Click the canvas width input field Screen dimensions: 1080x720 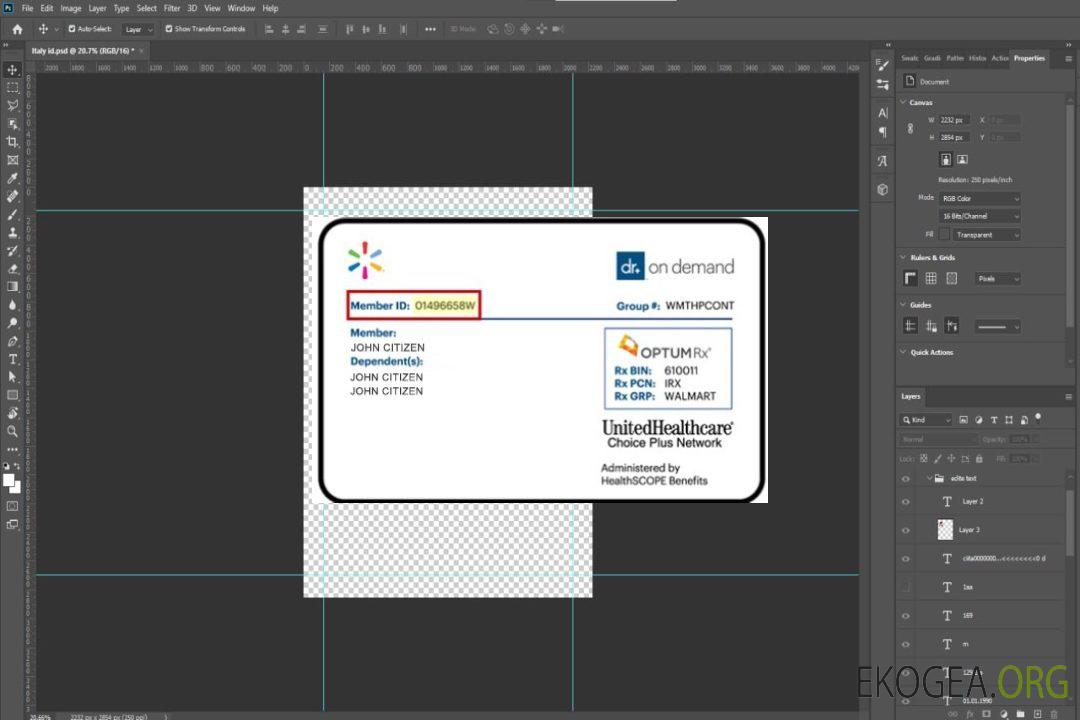[x=954, y=120]
